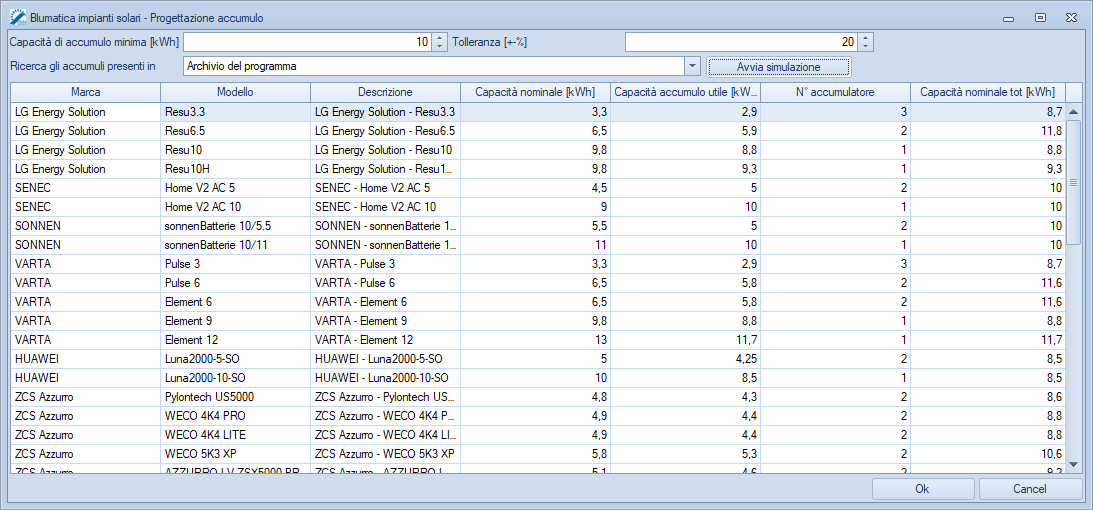Select sonnenBatterie 10/11 model cell
Screen dimensions: 1093x510
coord(235,245)
